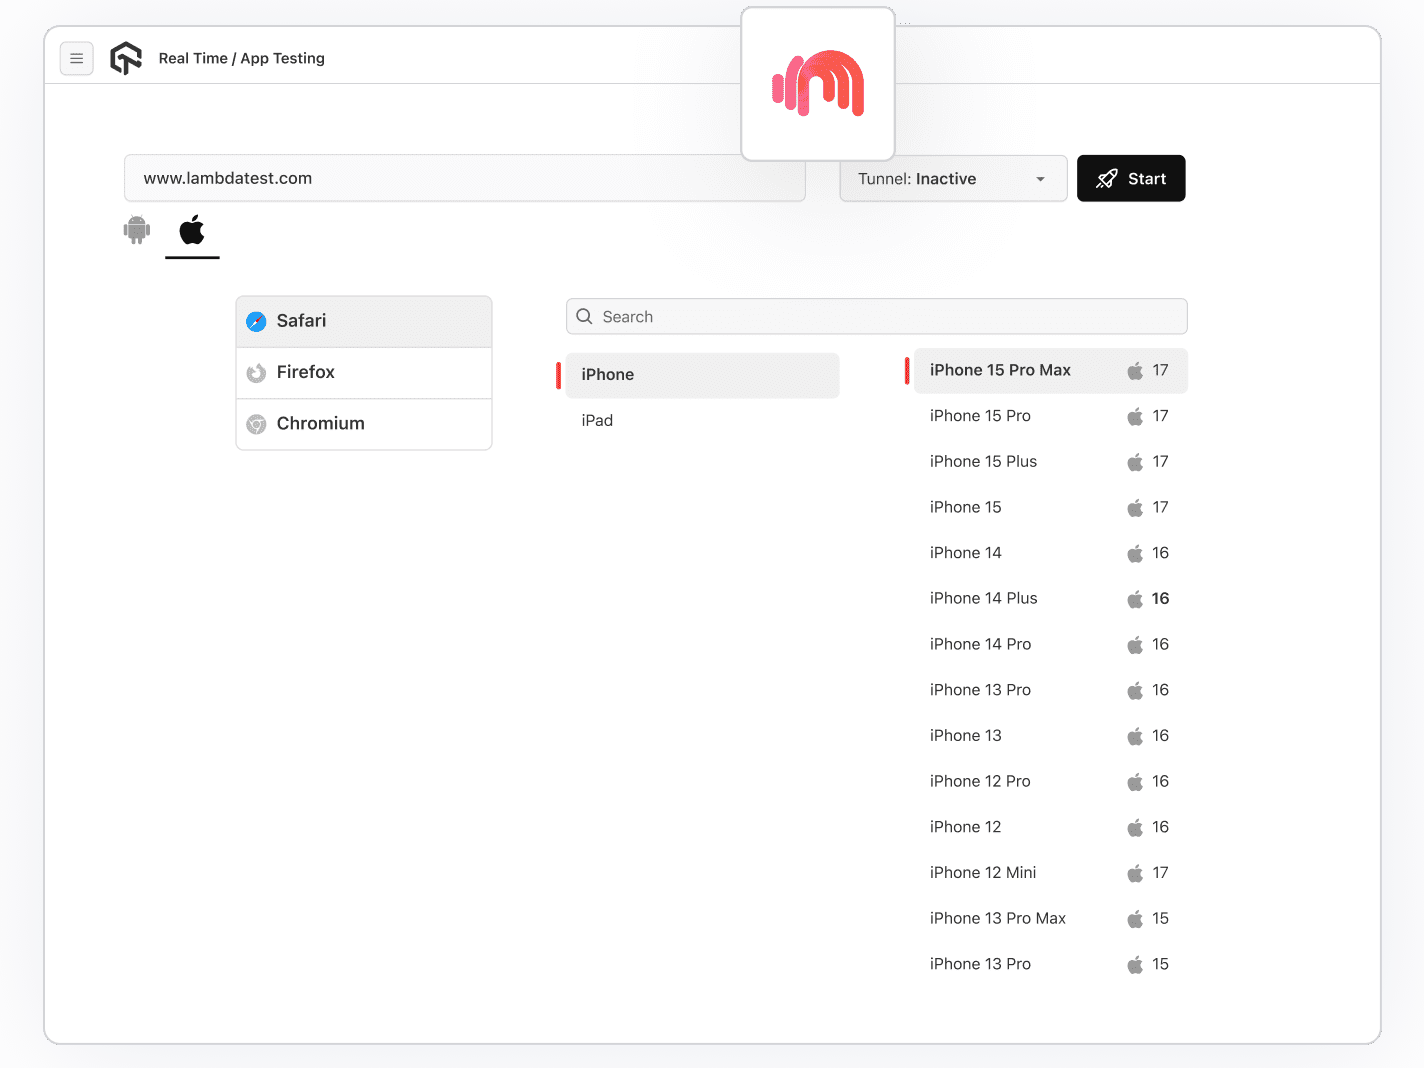Click the search magnifier icon
The height and width of the screenshot is (1068, 1424).
(x=584, y=316)
